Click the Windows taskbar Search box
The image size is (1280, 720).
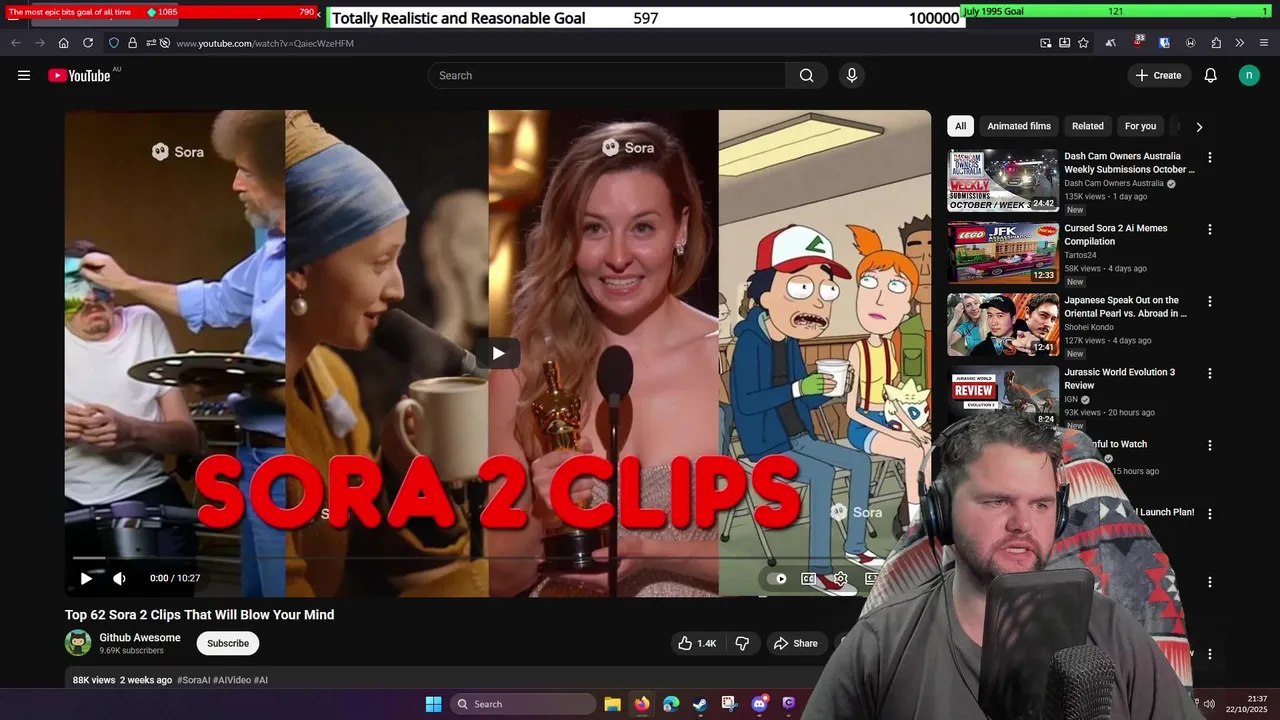click(x=523, y=704)
